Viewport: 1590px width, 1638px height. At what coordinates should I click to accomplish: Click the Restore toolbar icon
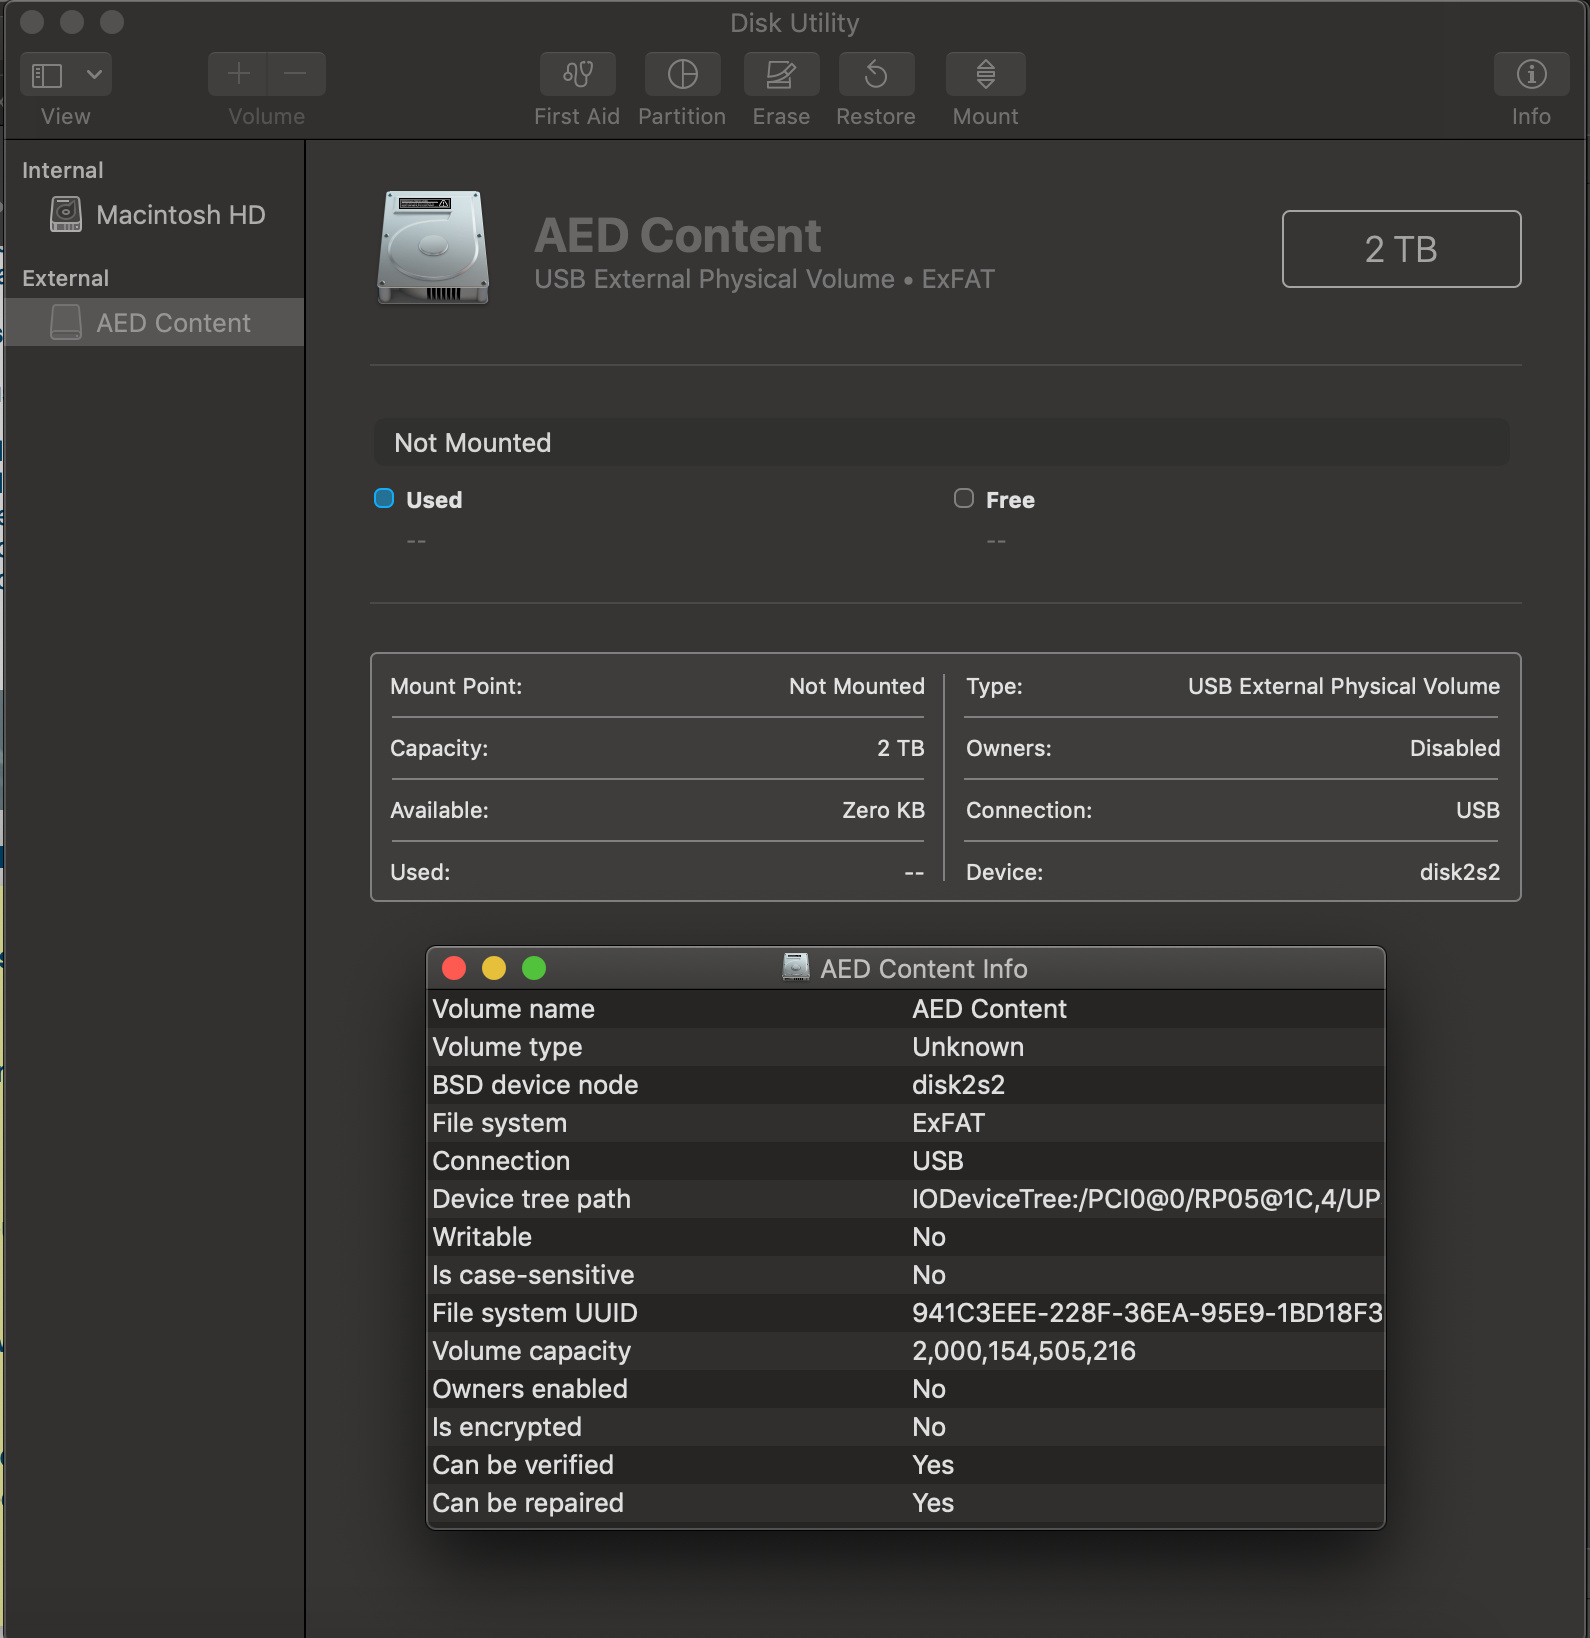click(x=876, y=74)
